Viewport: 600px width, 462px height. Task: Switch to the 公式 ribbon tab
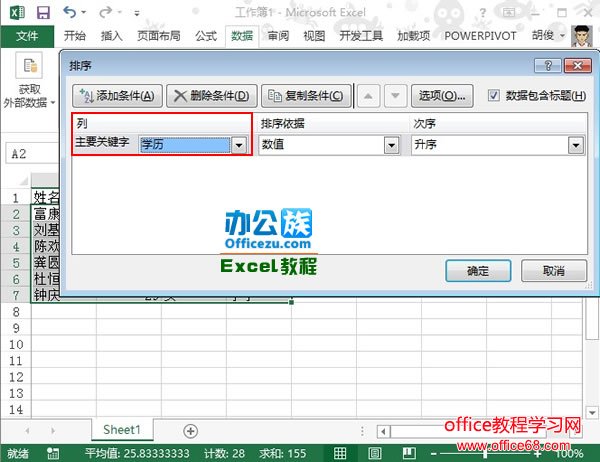pos(206,36)
